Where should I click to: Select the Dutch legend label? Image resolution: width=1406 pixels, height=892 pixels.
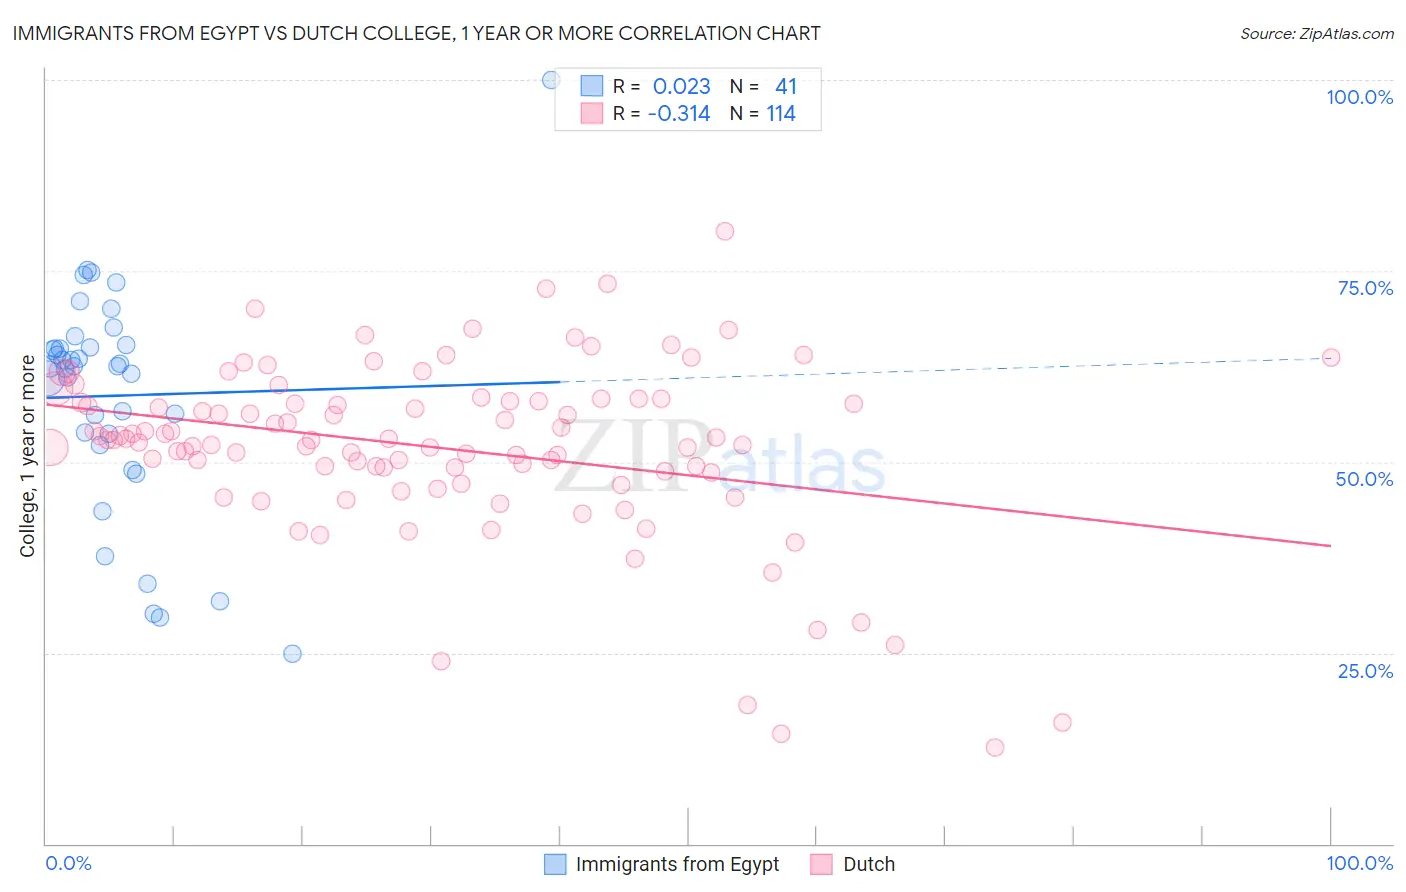(x=869, y=864)
